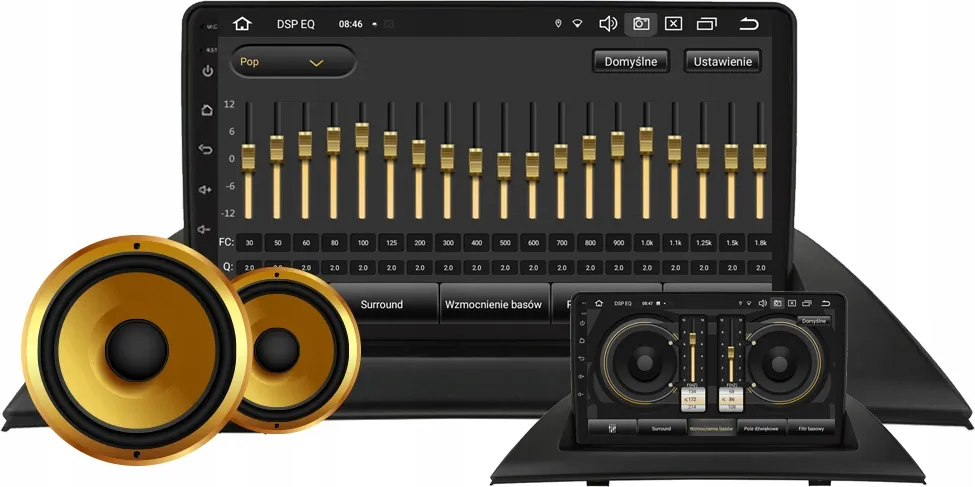Click the yellow chevron in preset selector
The width and height of the screenshot is (975, 487).
[316, 63]
